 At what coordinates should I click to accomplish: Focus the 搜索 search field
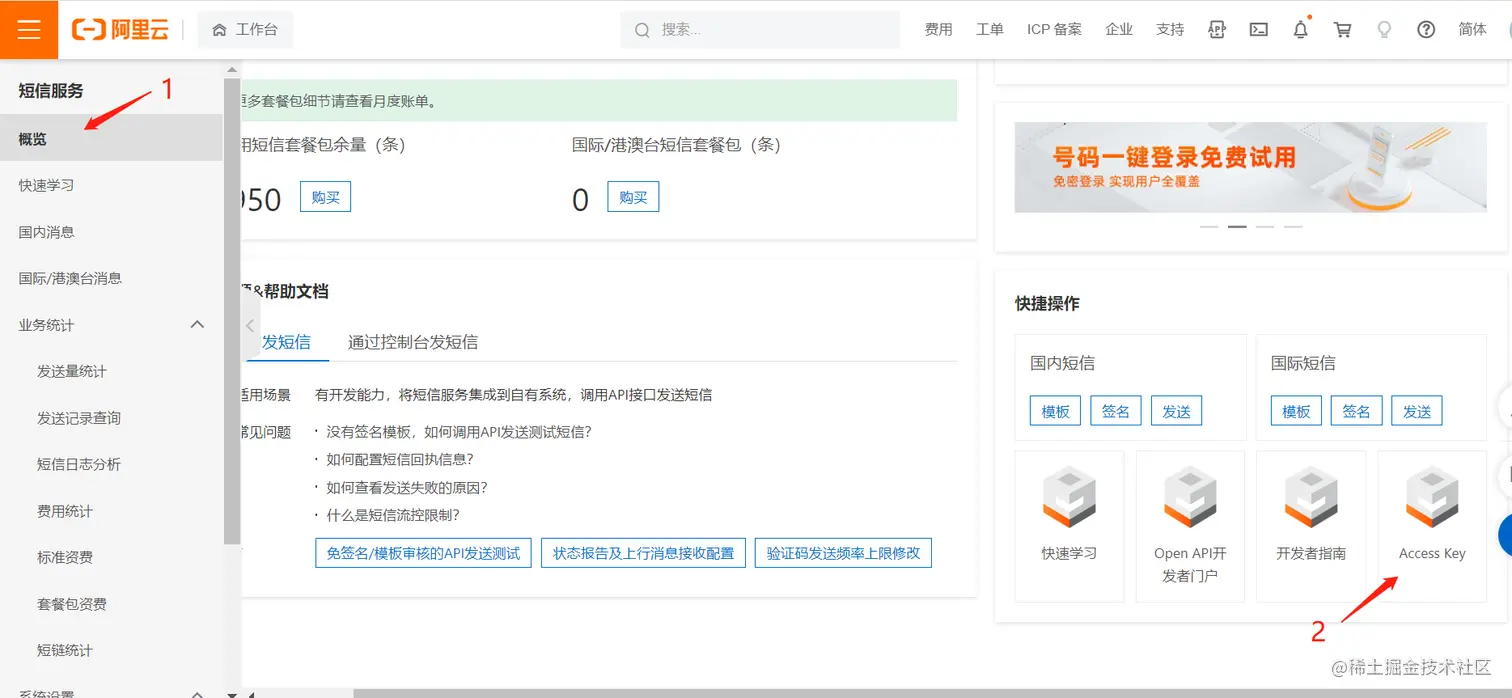760,30
